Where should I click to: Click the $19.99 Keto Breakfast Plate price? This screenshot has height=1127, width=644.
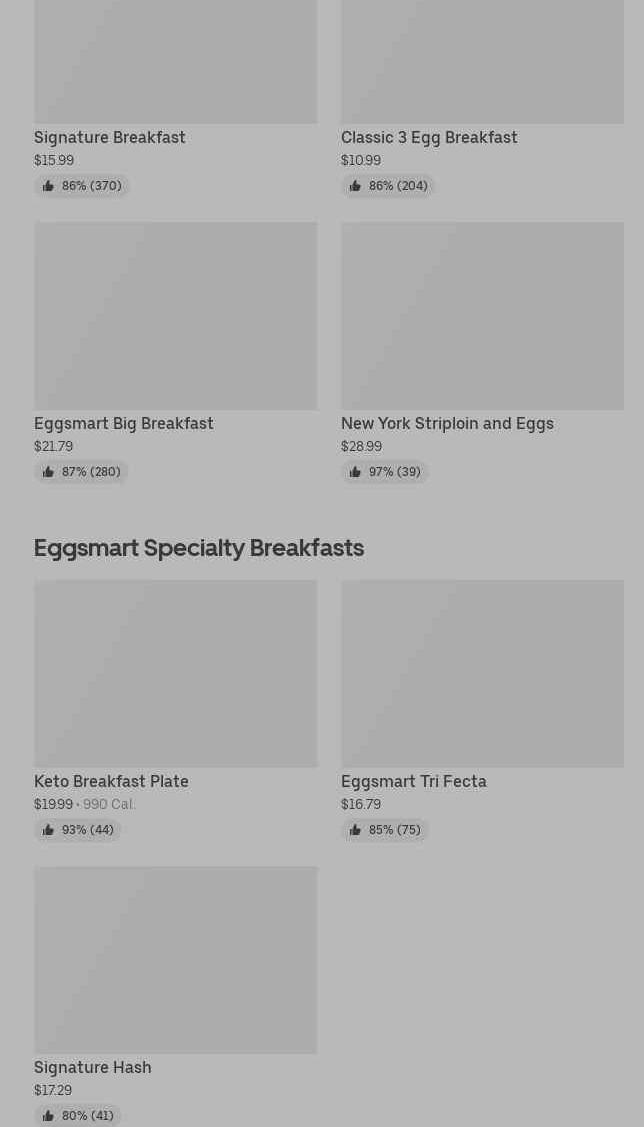click(x=53, y=804)
